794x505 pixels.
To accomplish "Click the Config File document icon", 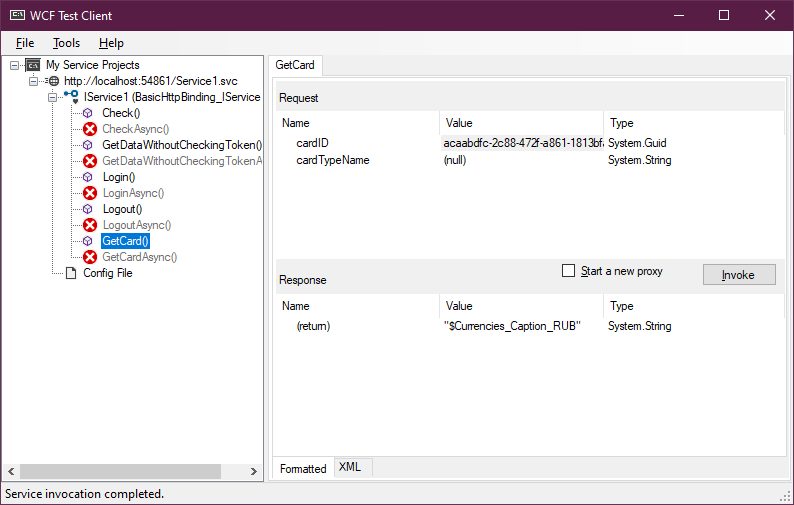I will point(70,273).
